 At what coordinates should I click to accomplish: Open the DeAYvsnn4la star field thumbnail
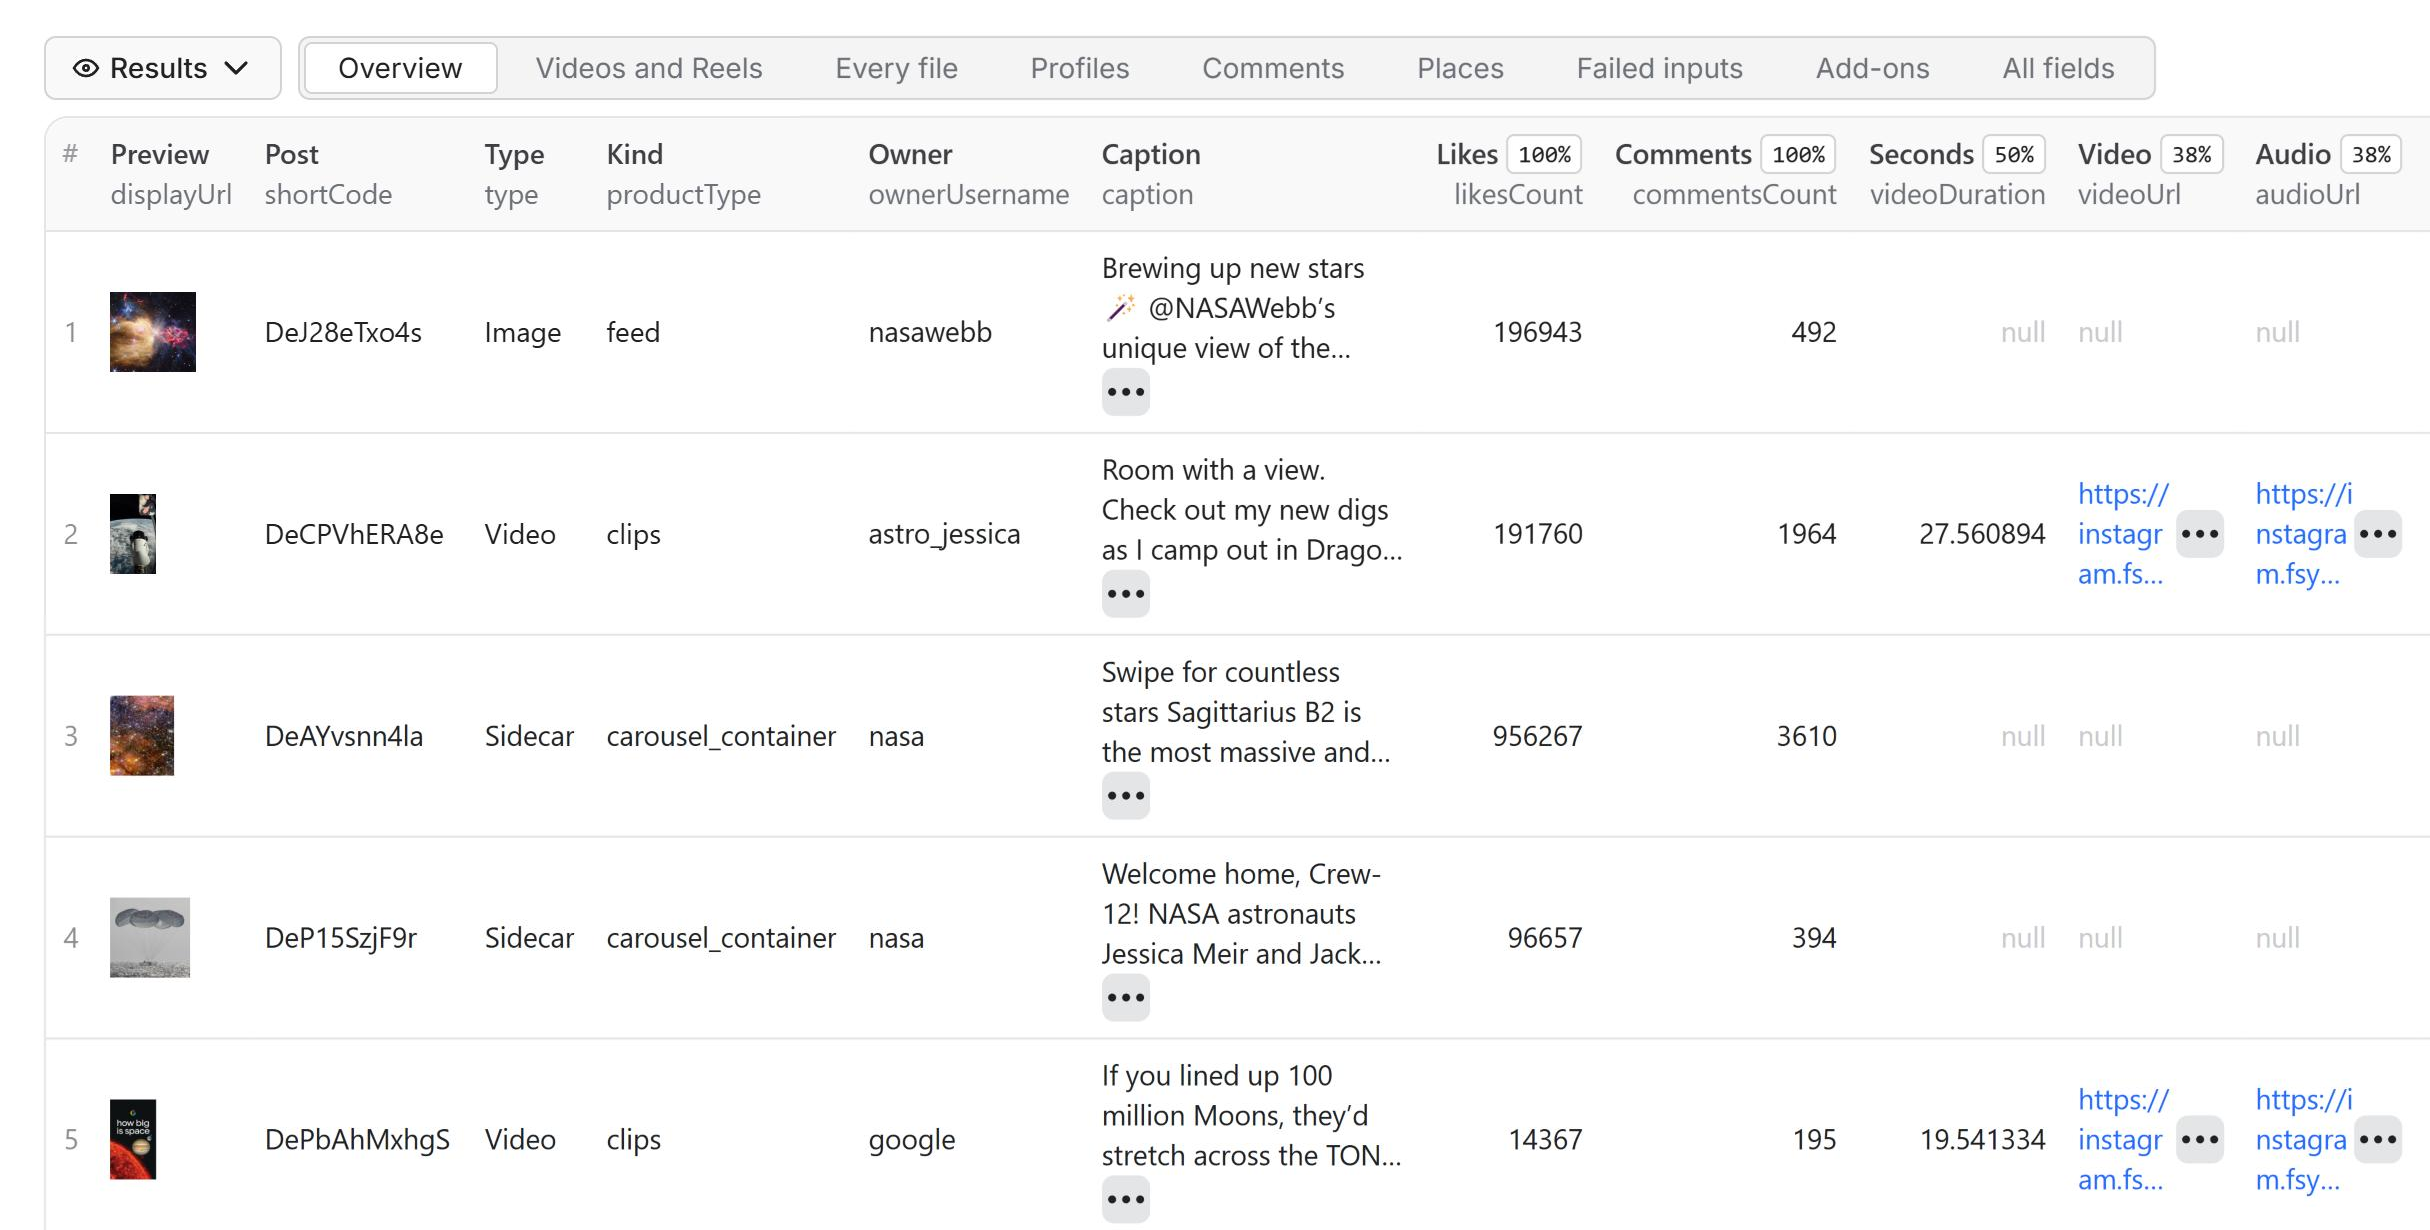click(x=142, y=736)
